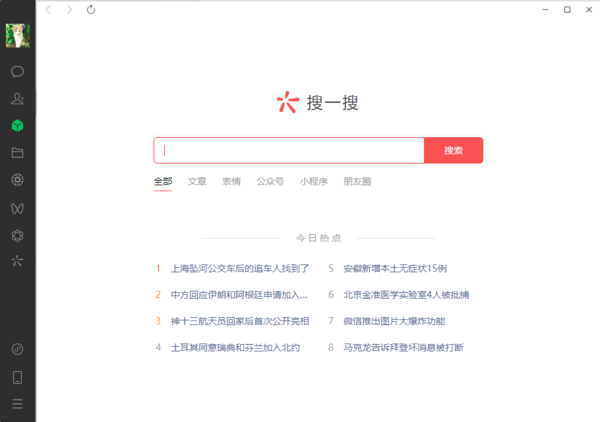Image resolution: width=600 pixels, height=422 pixels.
Task: Focus the search input field
Action: (289, 150)
